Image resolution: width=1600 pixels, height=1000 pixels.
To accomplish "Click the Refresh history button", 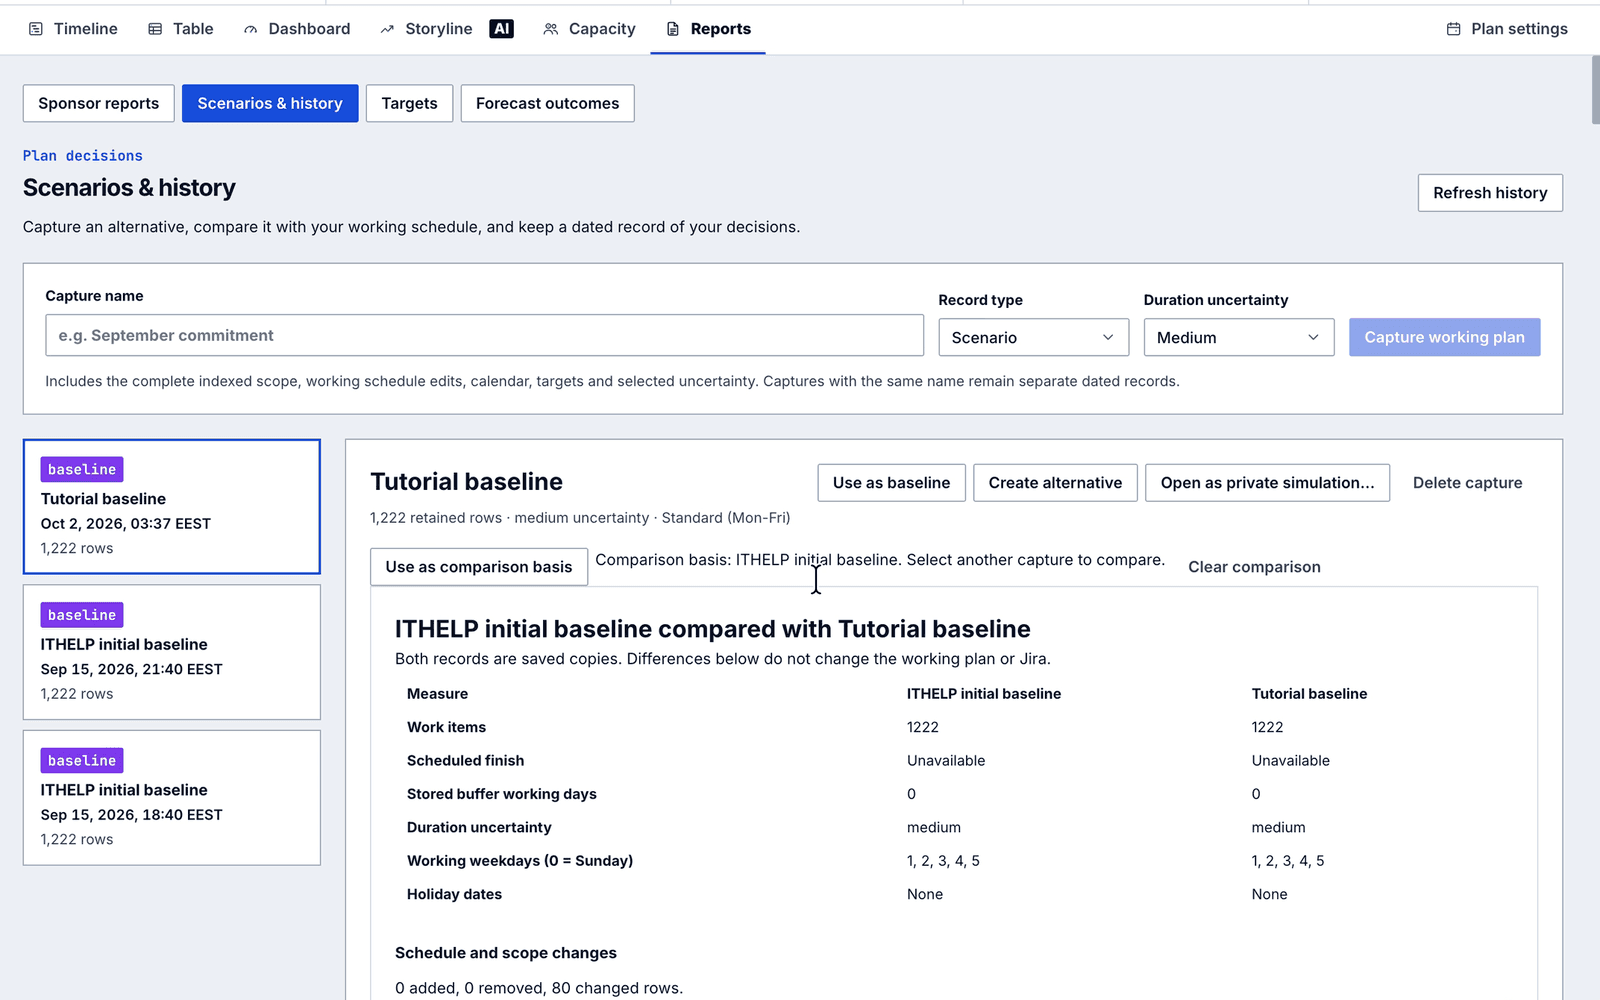I will pyautogui.click(x=1490, y=193).
